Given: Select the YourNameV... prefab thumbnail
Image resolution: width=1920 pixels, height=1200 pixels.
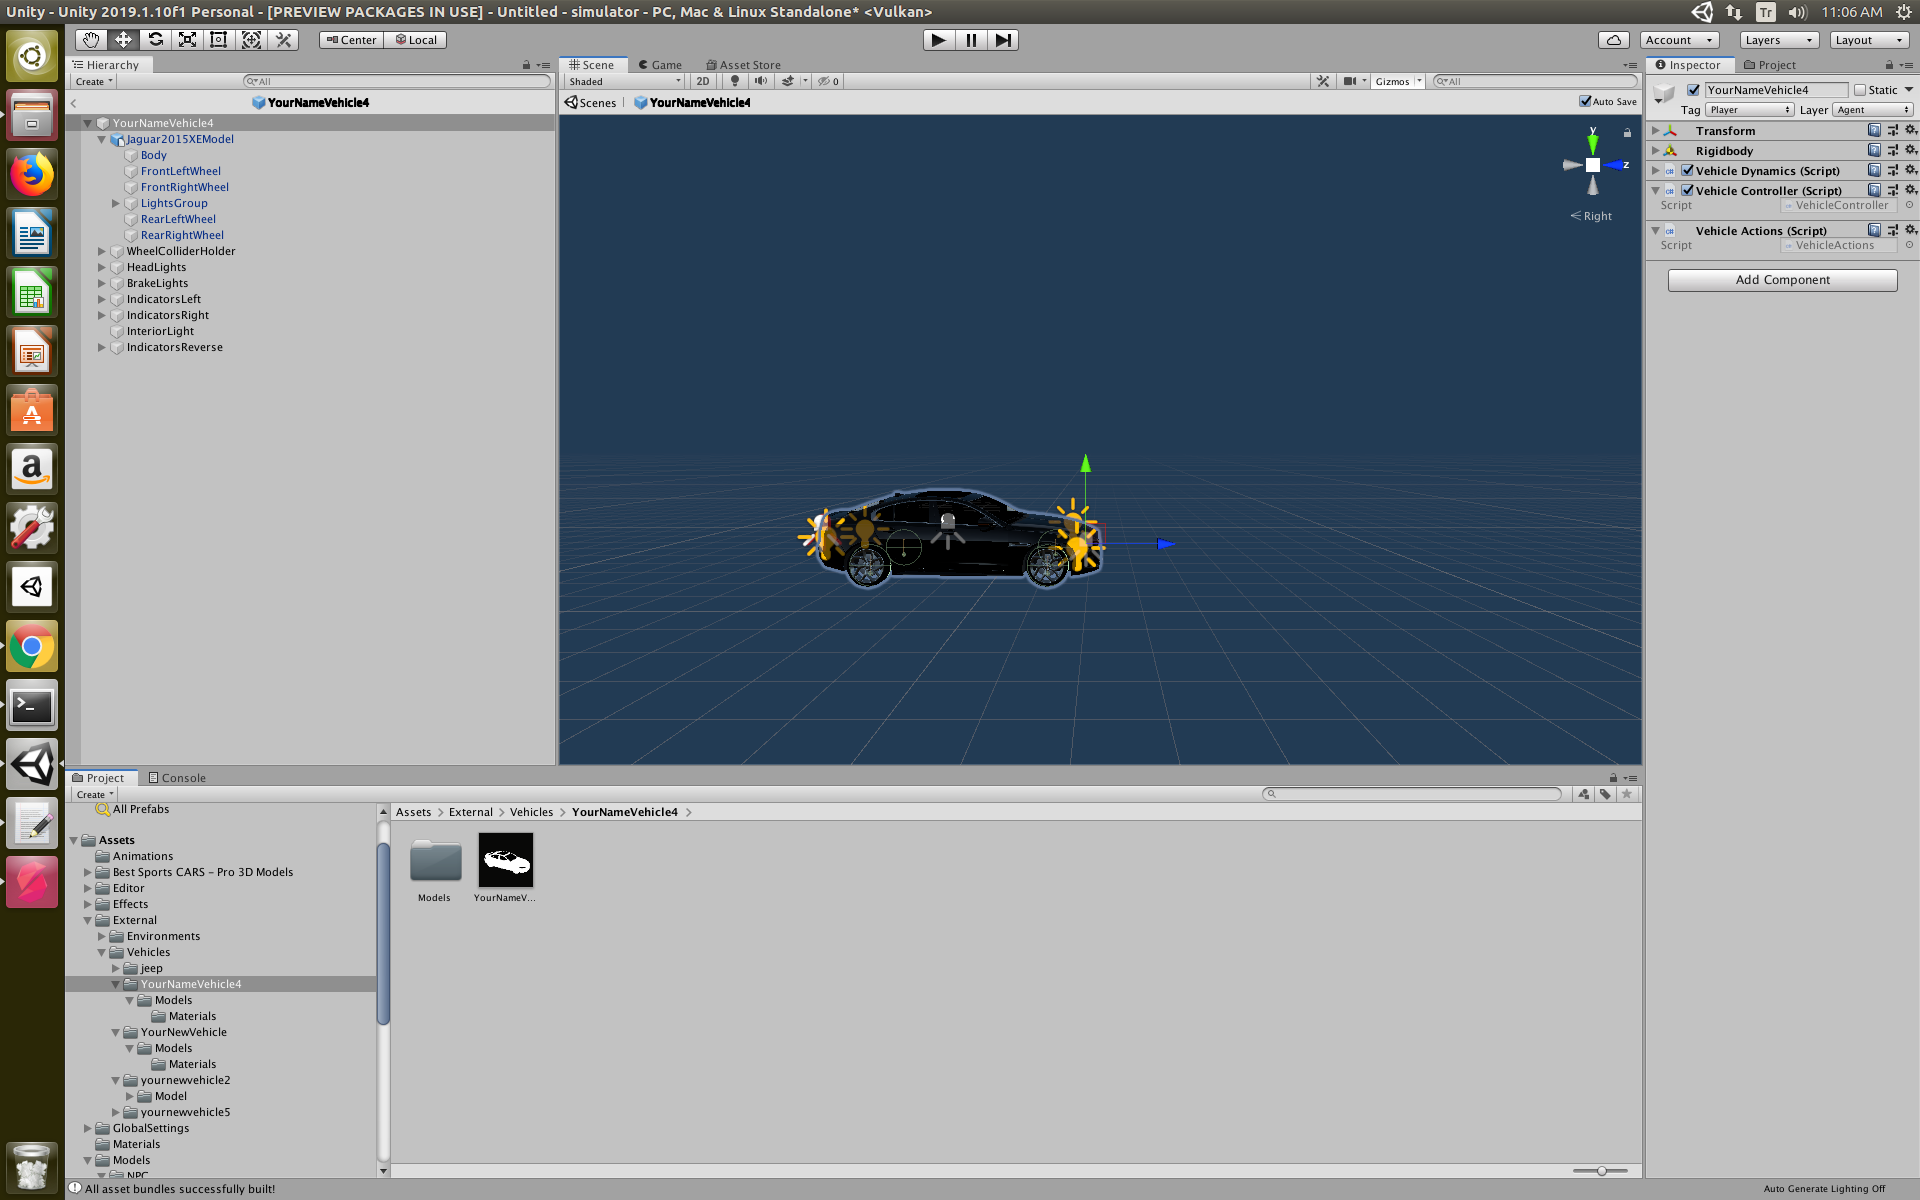Looking at the screenshot, I should coord(506,860).
